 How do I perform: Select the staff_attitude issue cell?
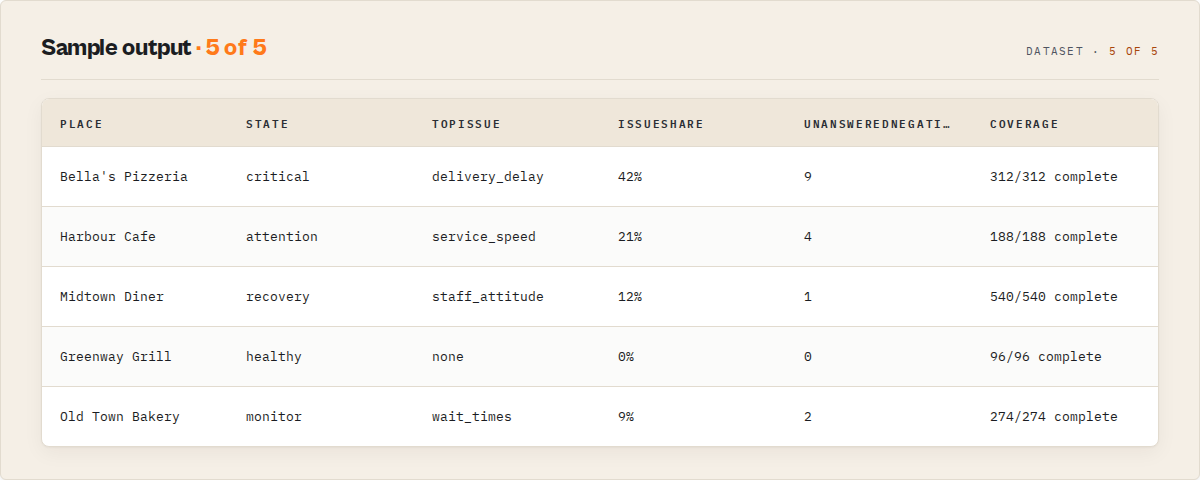488,297
